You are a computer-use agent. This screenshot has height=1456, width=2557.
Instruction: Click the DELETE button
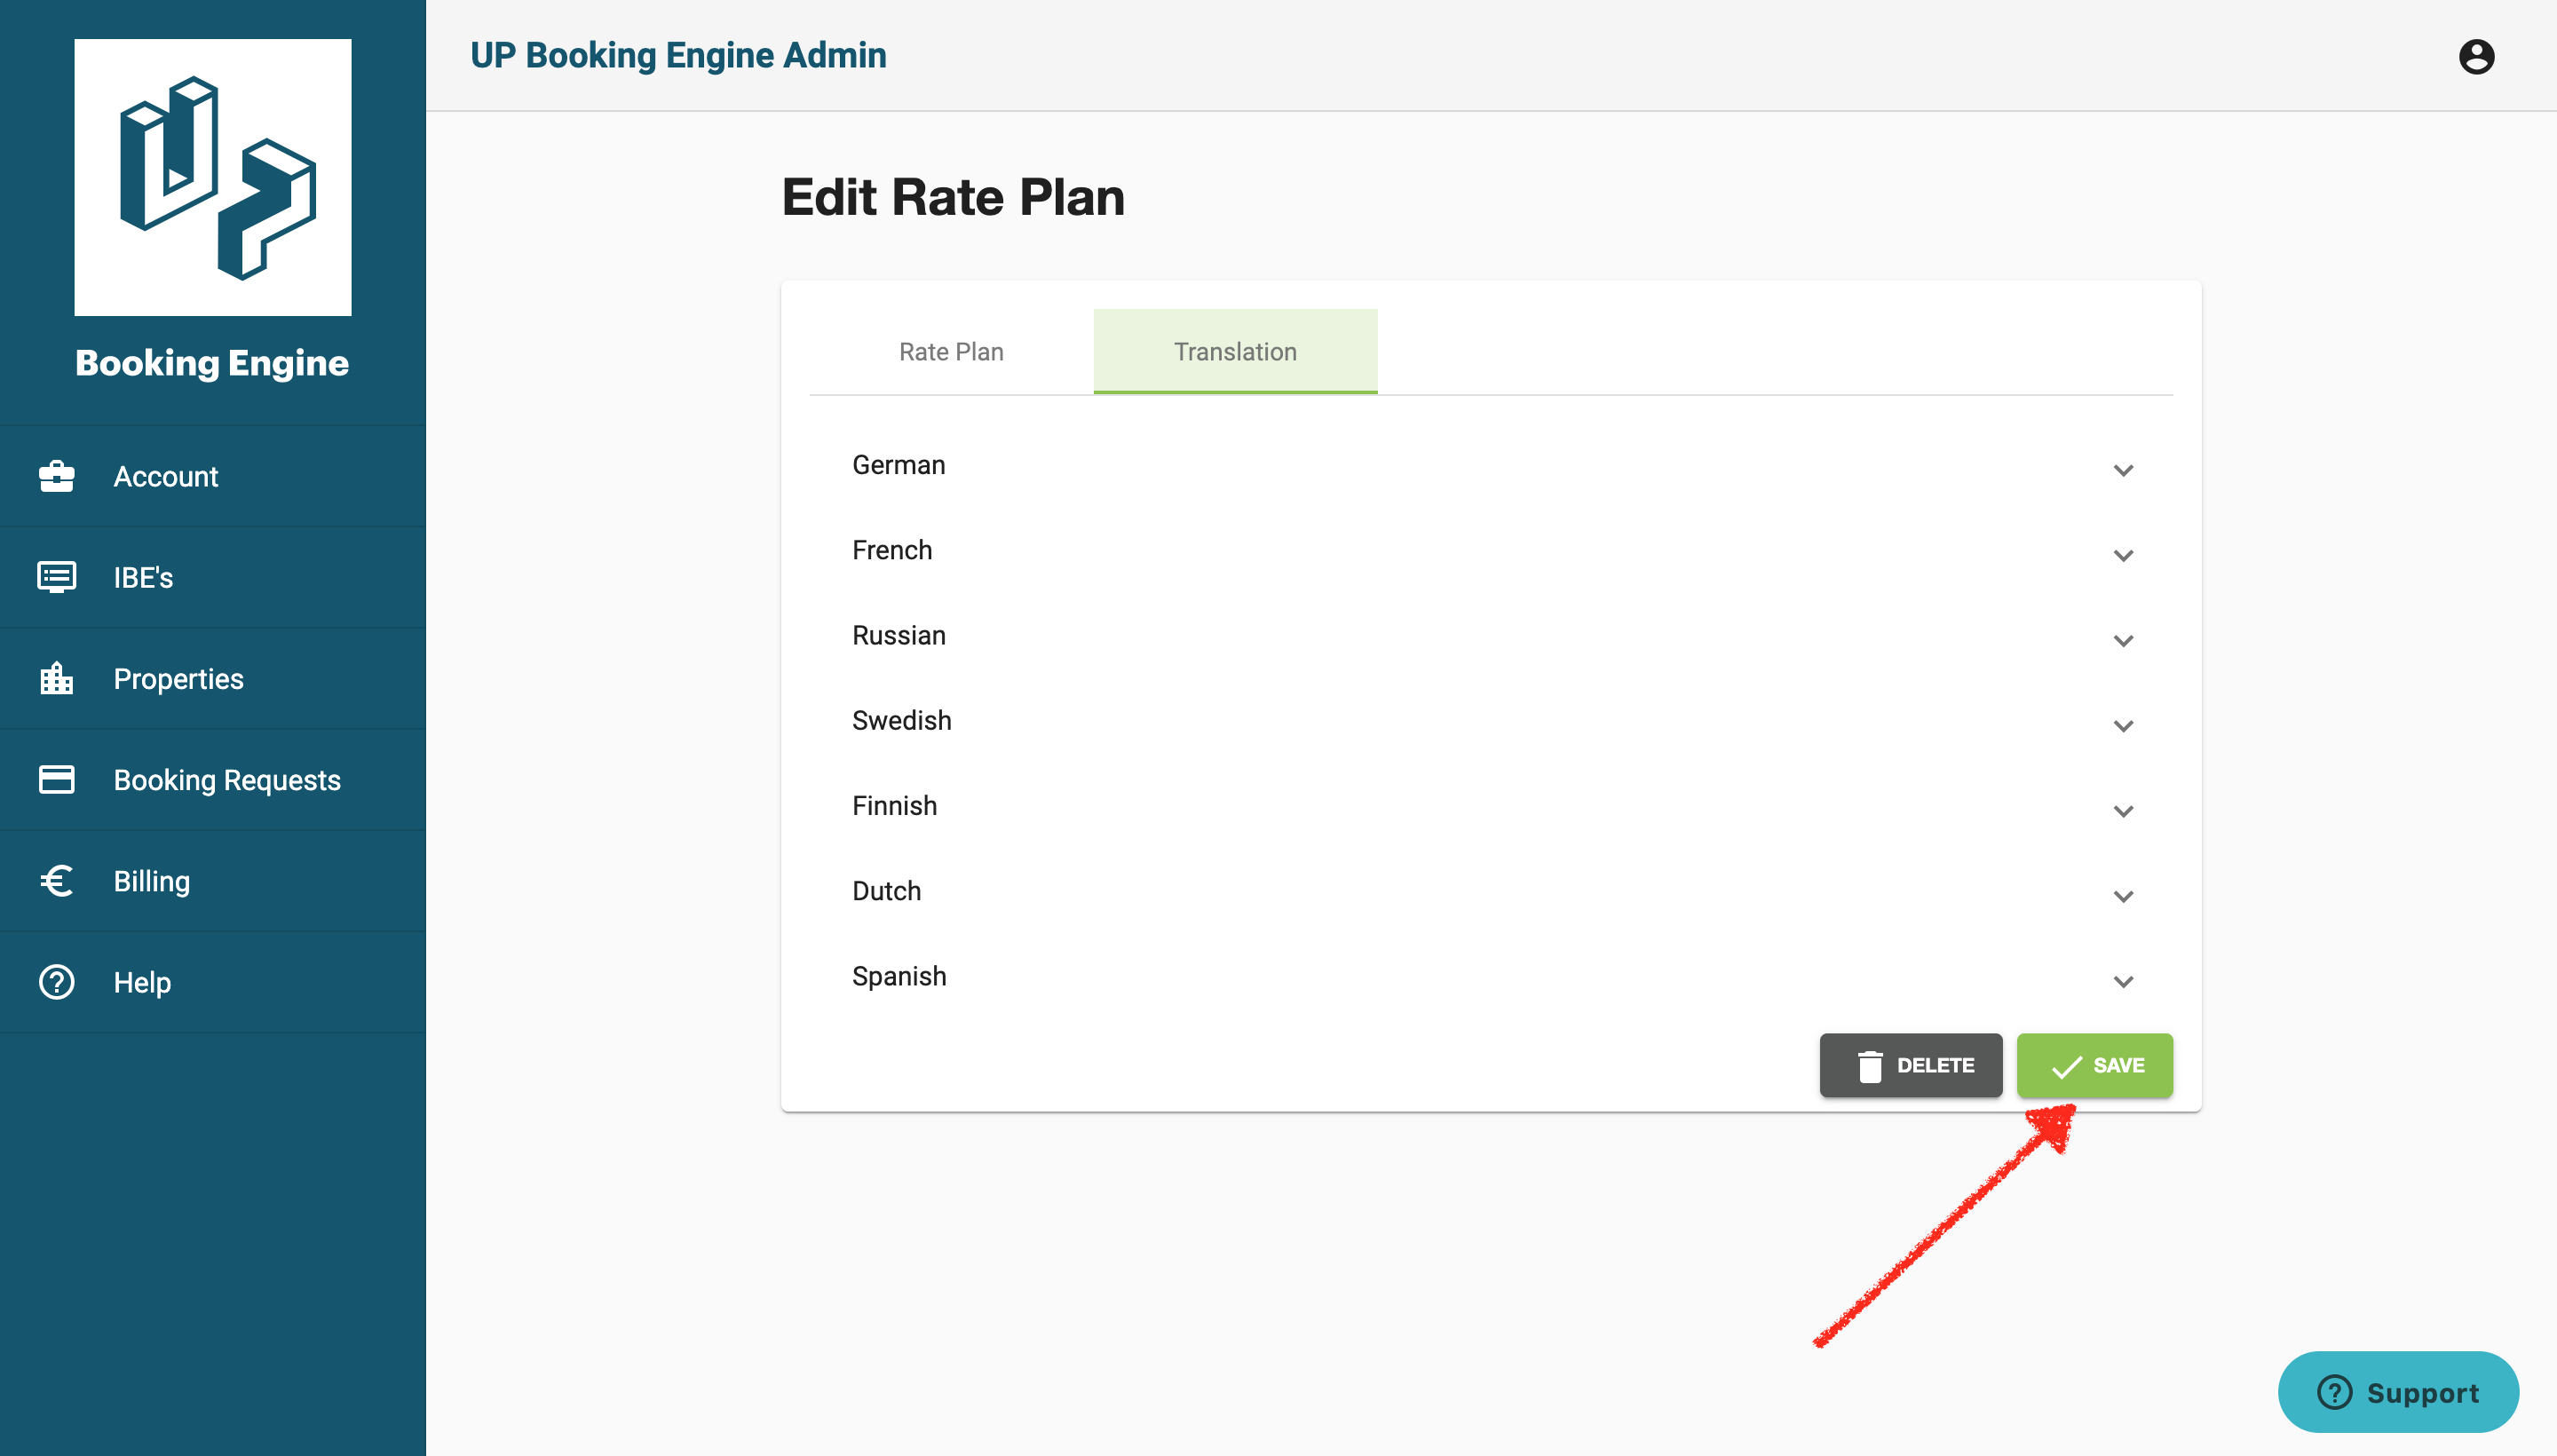(1912, 1065)
